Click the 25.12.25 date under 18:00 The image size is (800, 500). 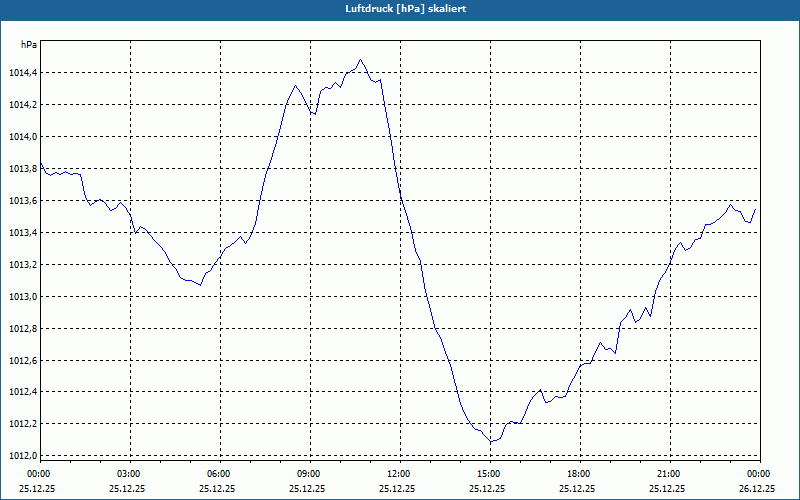coord(577,488)
